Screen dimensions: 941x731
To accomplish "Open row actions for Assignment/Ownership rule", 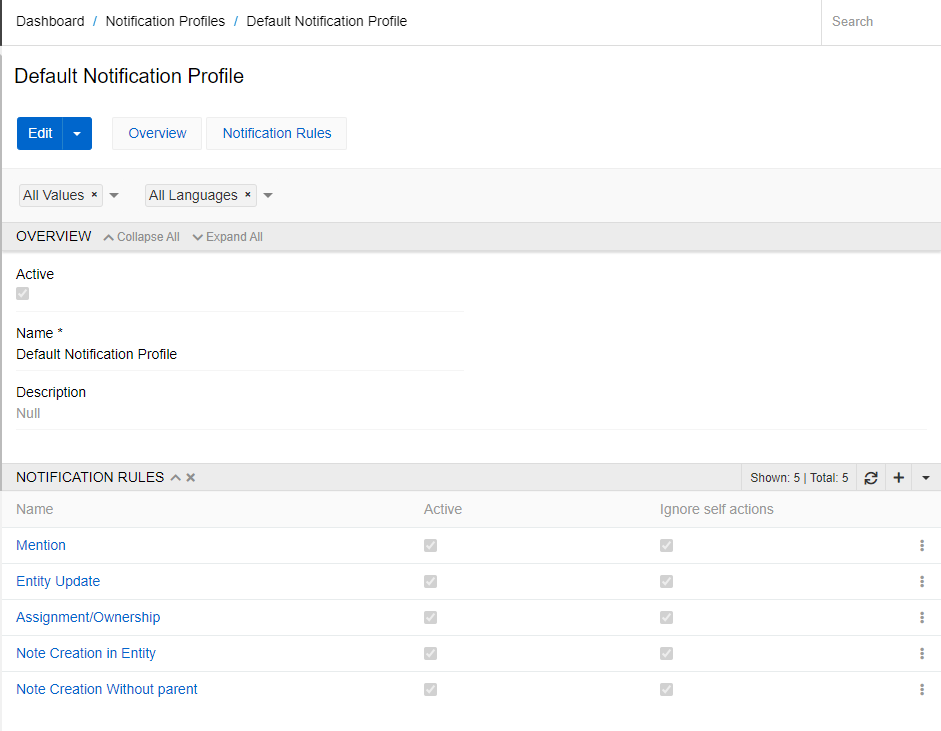I will tap(921, 617).
